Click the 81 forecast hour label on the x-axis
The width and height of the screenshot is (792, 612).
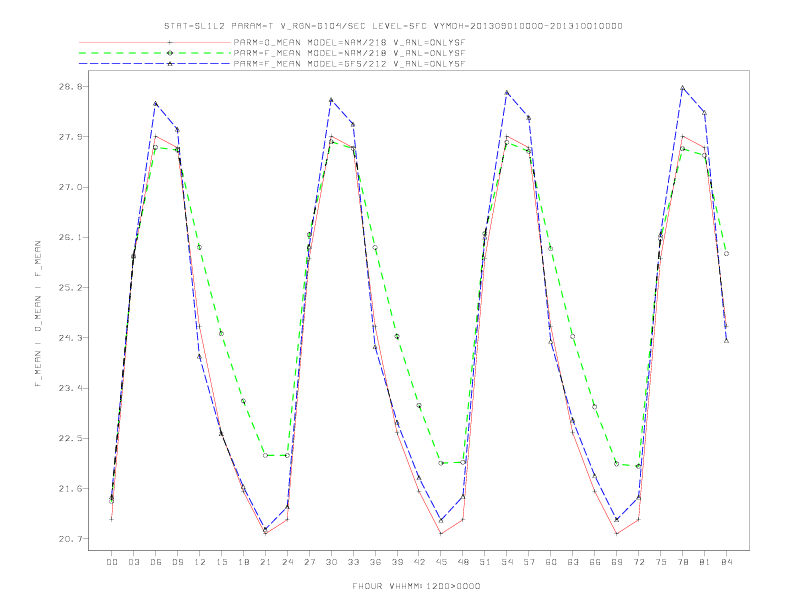coord(705,562)
